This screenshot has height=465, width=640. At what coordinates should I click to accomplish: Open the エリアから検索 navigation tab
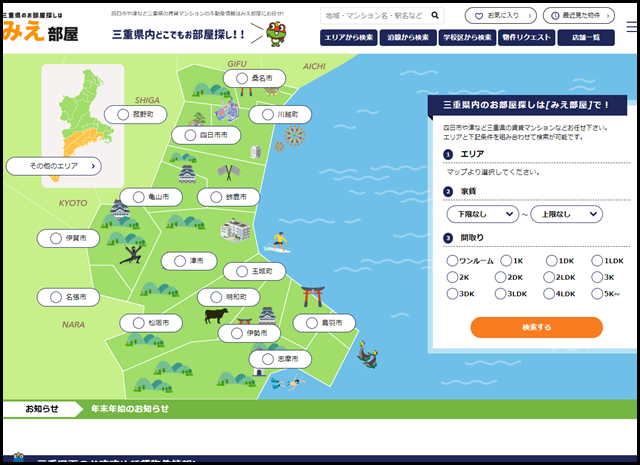350,37
